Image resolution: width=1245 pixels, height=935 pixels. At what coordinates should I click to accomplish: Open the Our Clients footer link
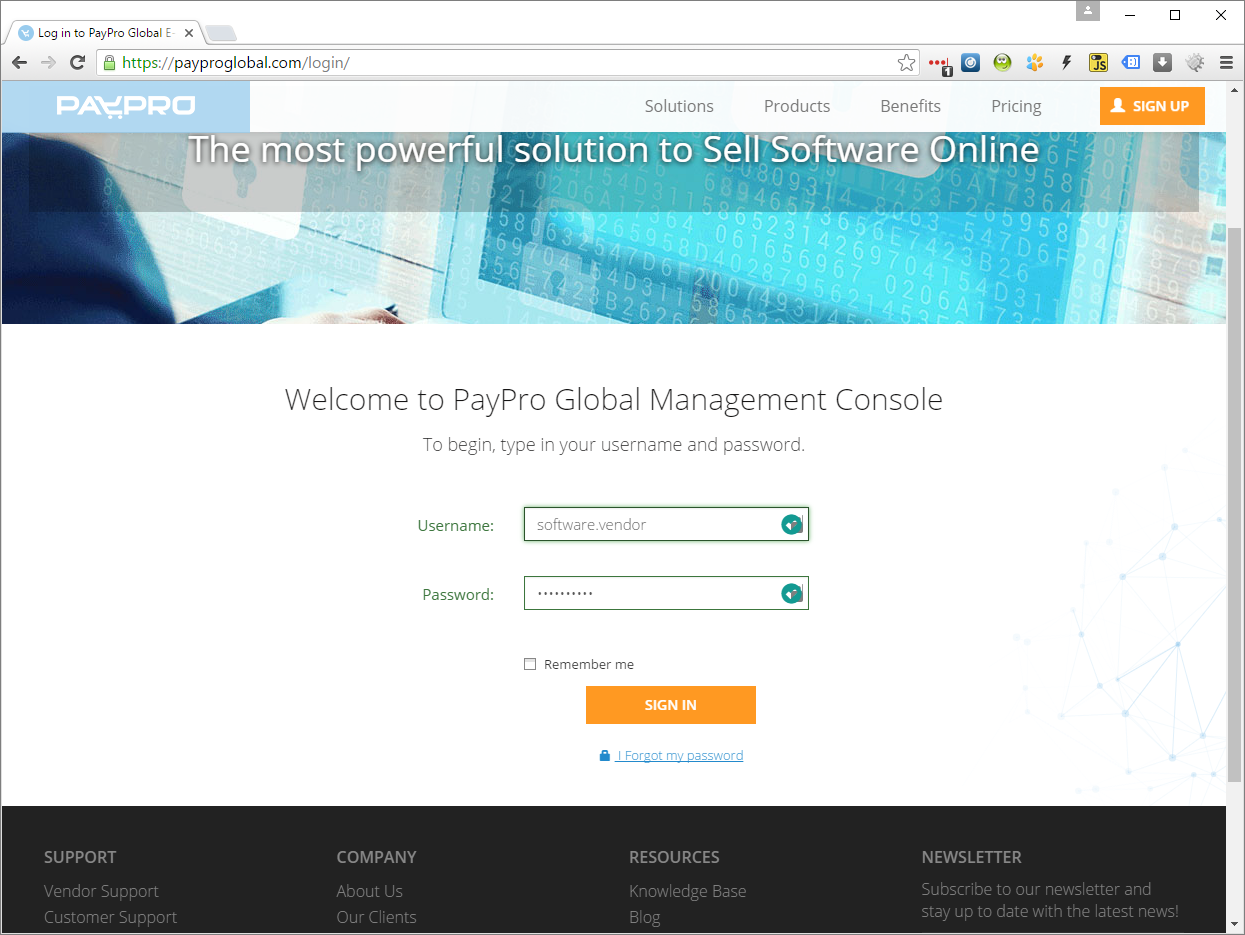pos(376,917)
